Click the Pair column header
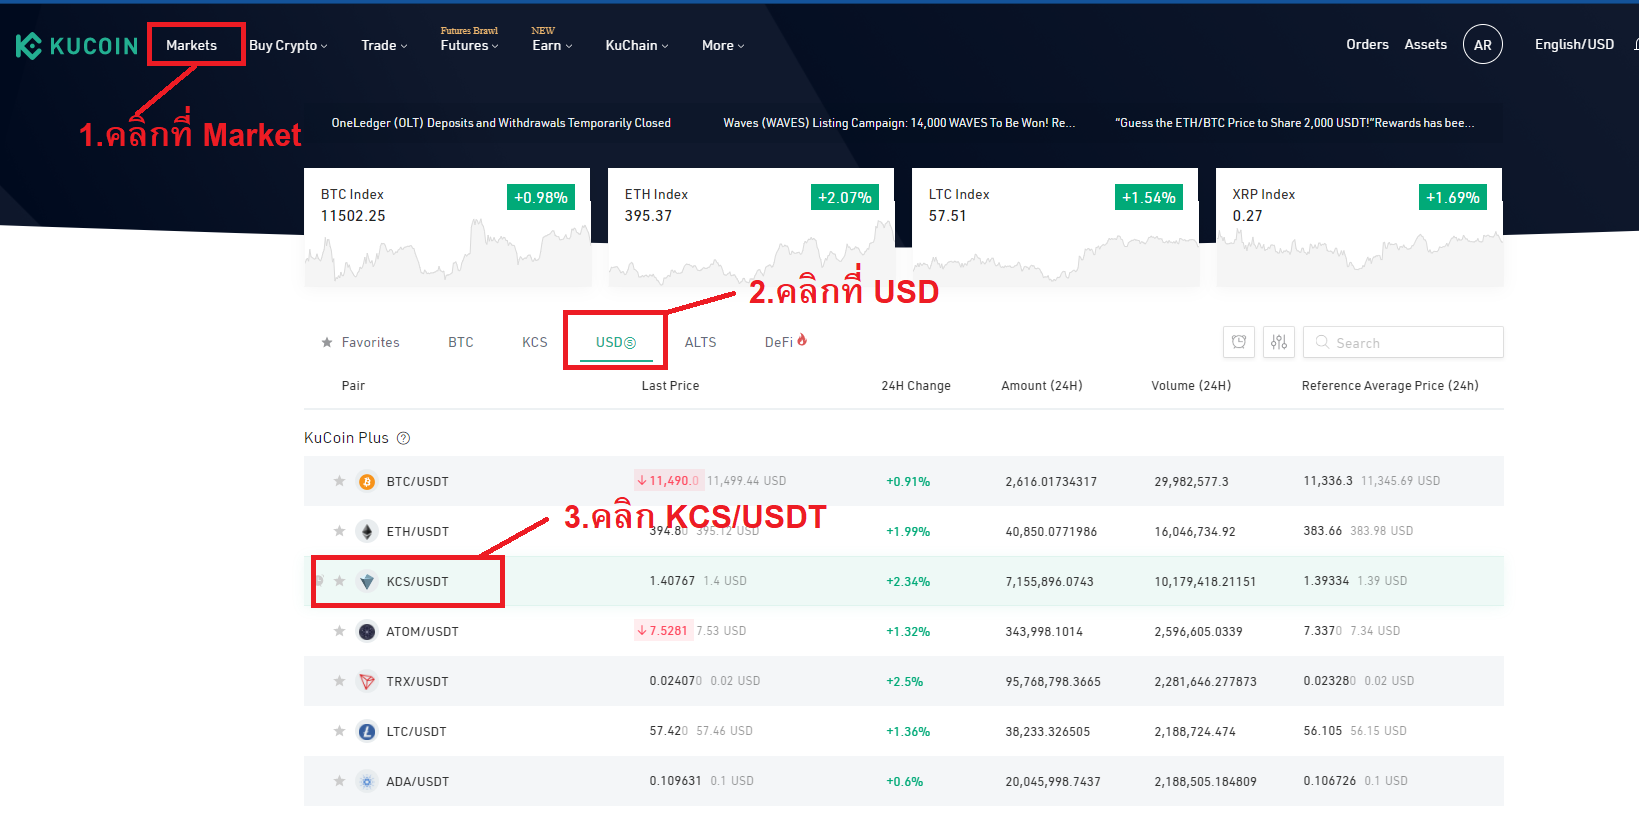This screenshot has width=1639, height=815. click(353, 386)
